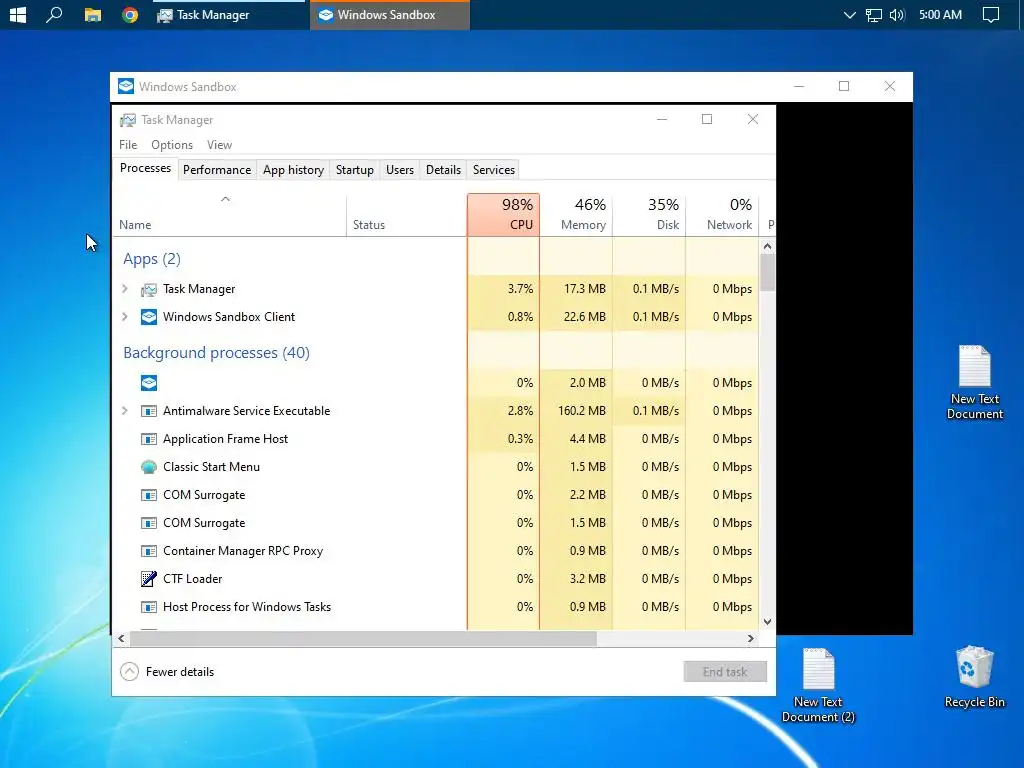Screen dimensions: 1024x768
Task: Open the taskbar search magnifier
Action: tap(54, 14)
